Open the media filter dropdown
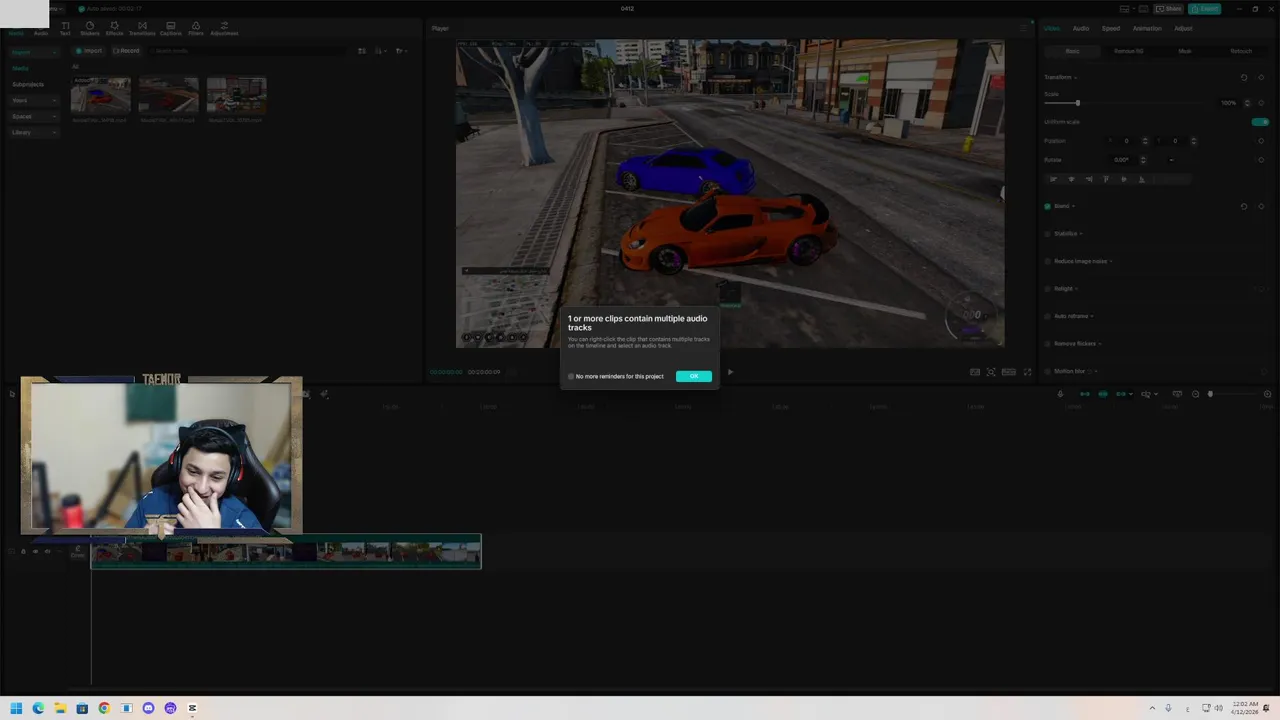This screenshot has height=720, width=1280. click(x=400, y=50)
